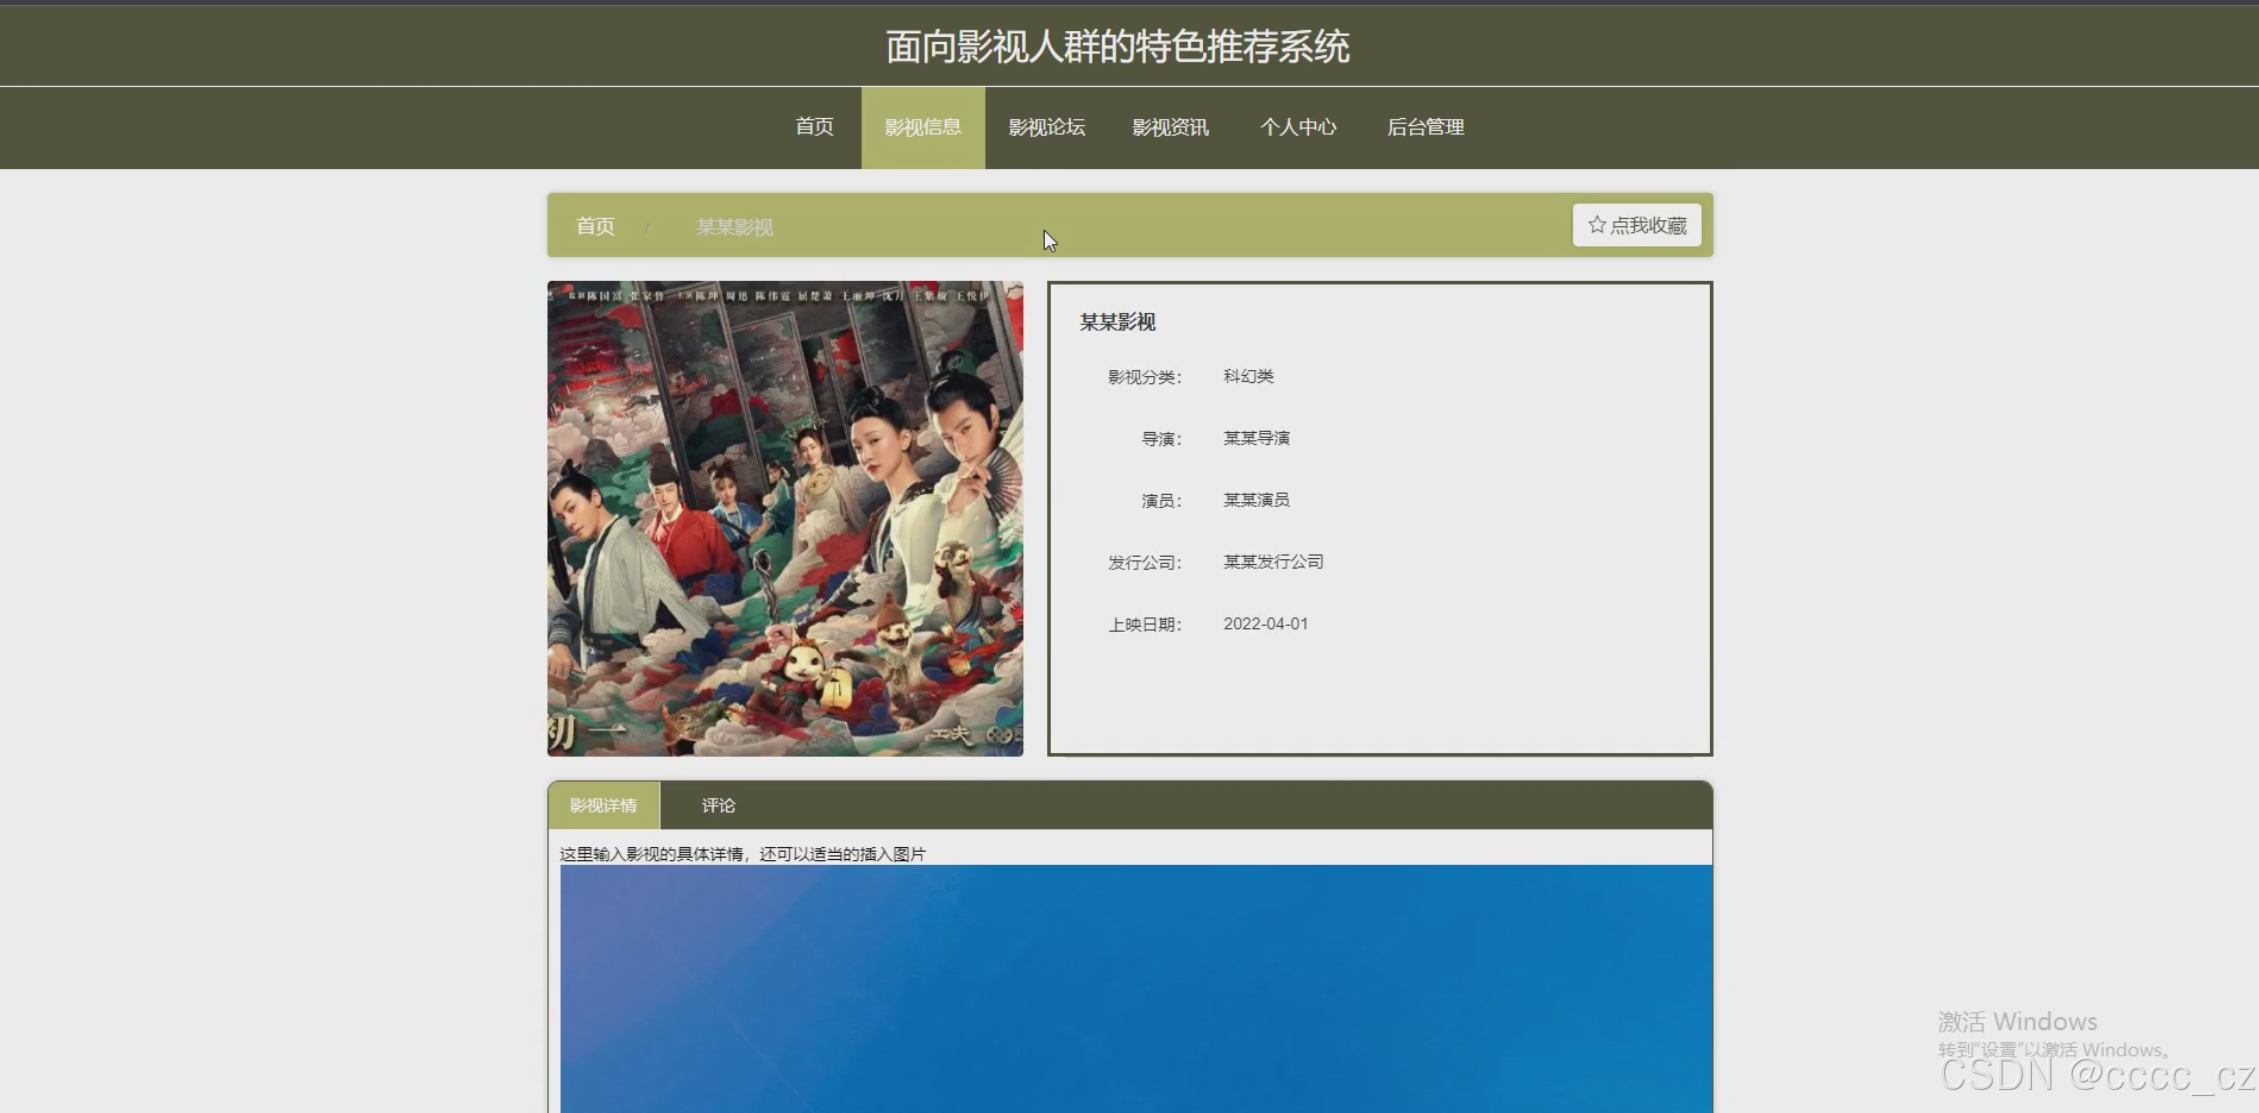Click the 某某发行公司 company value
The height and width of the screenshot is (1113, 2259).
click(x=1273, y=562)
